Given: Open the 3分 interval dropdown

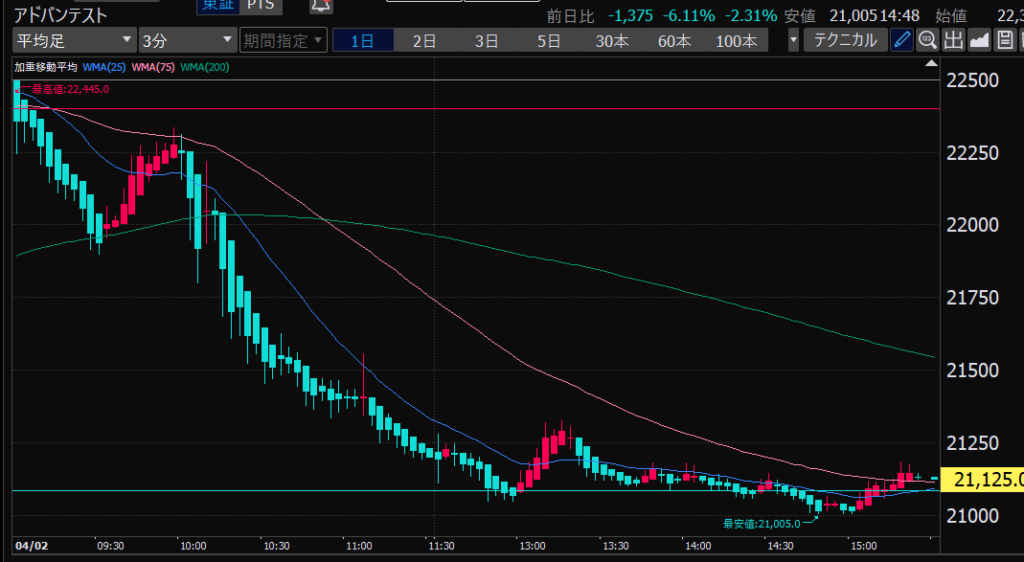Looking at the screenshot, I should [186, 40].
